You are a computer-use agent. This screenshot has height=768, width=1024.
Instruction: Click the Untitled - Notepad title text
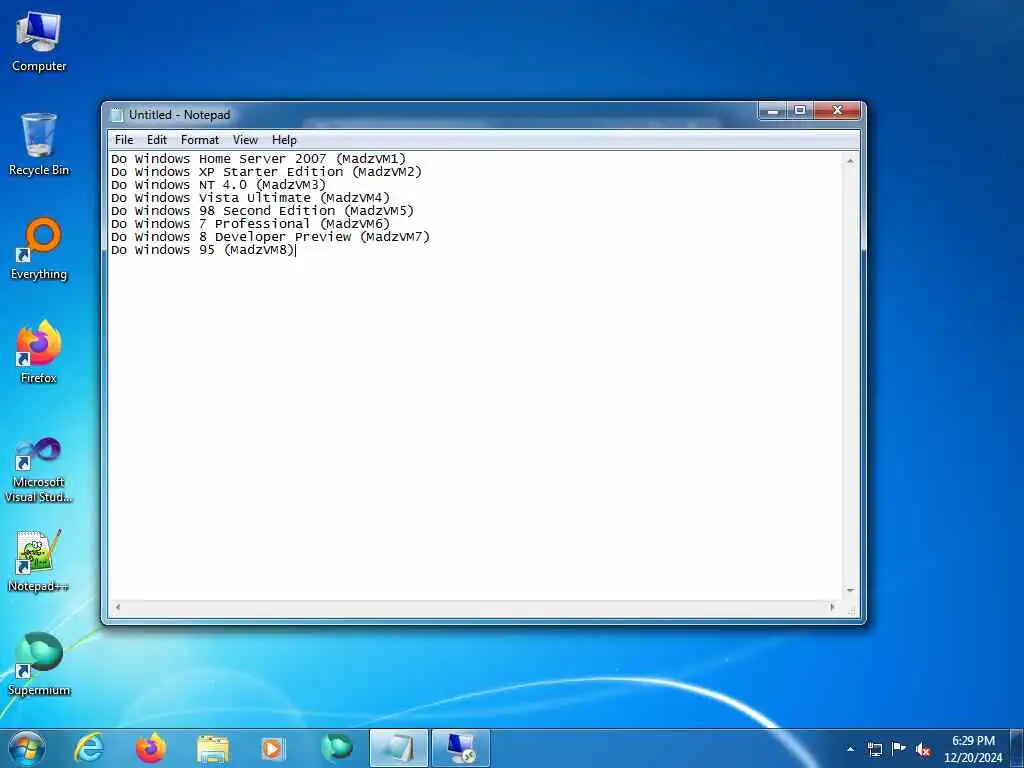pos(180,115)
